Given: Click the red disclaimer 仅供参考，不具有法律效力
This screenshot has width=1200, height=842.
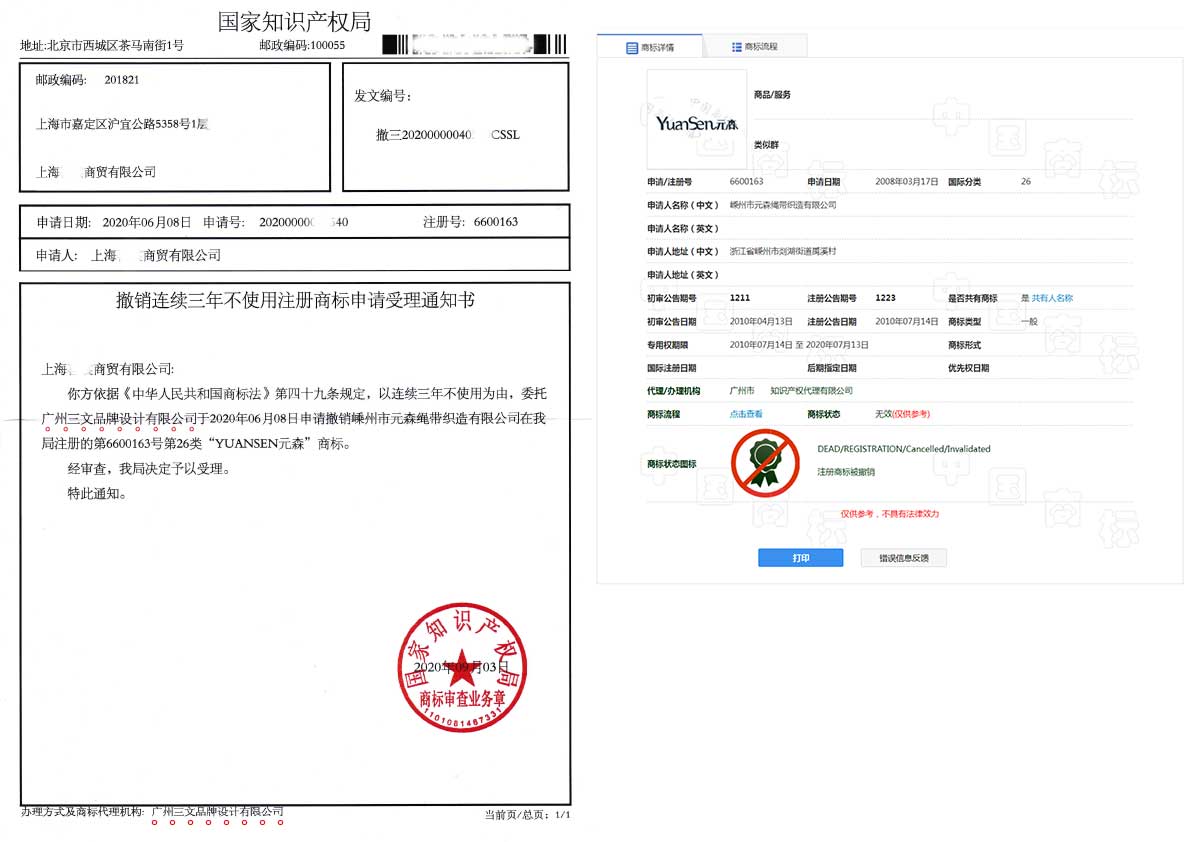Looking at the screenshot, I should (890, 514).
